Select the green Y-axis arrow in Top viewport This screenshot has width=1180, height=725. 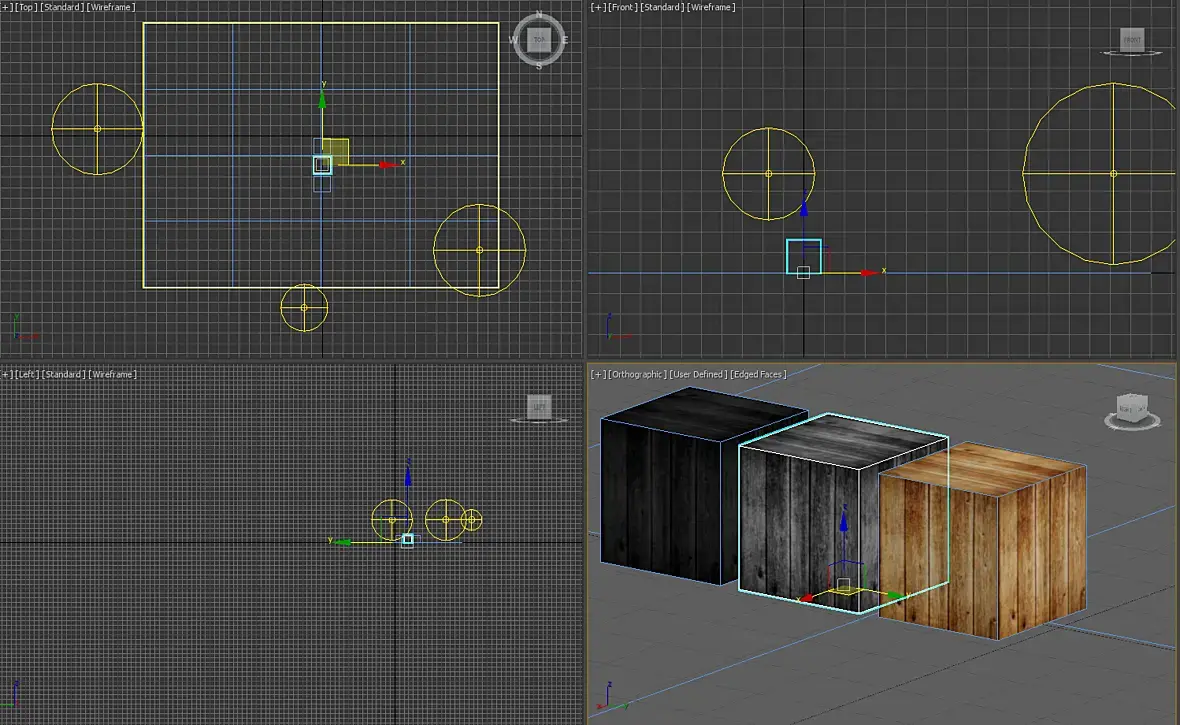322,100
